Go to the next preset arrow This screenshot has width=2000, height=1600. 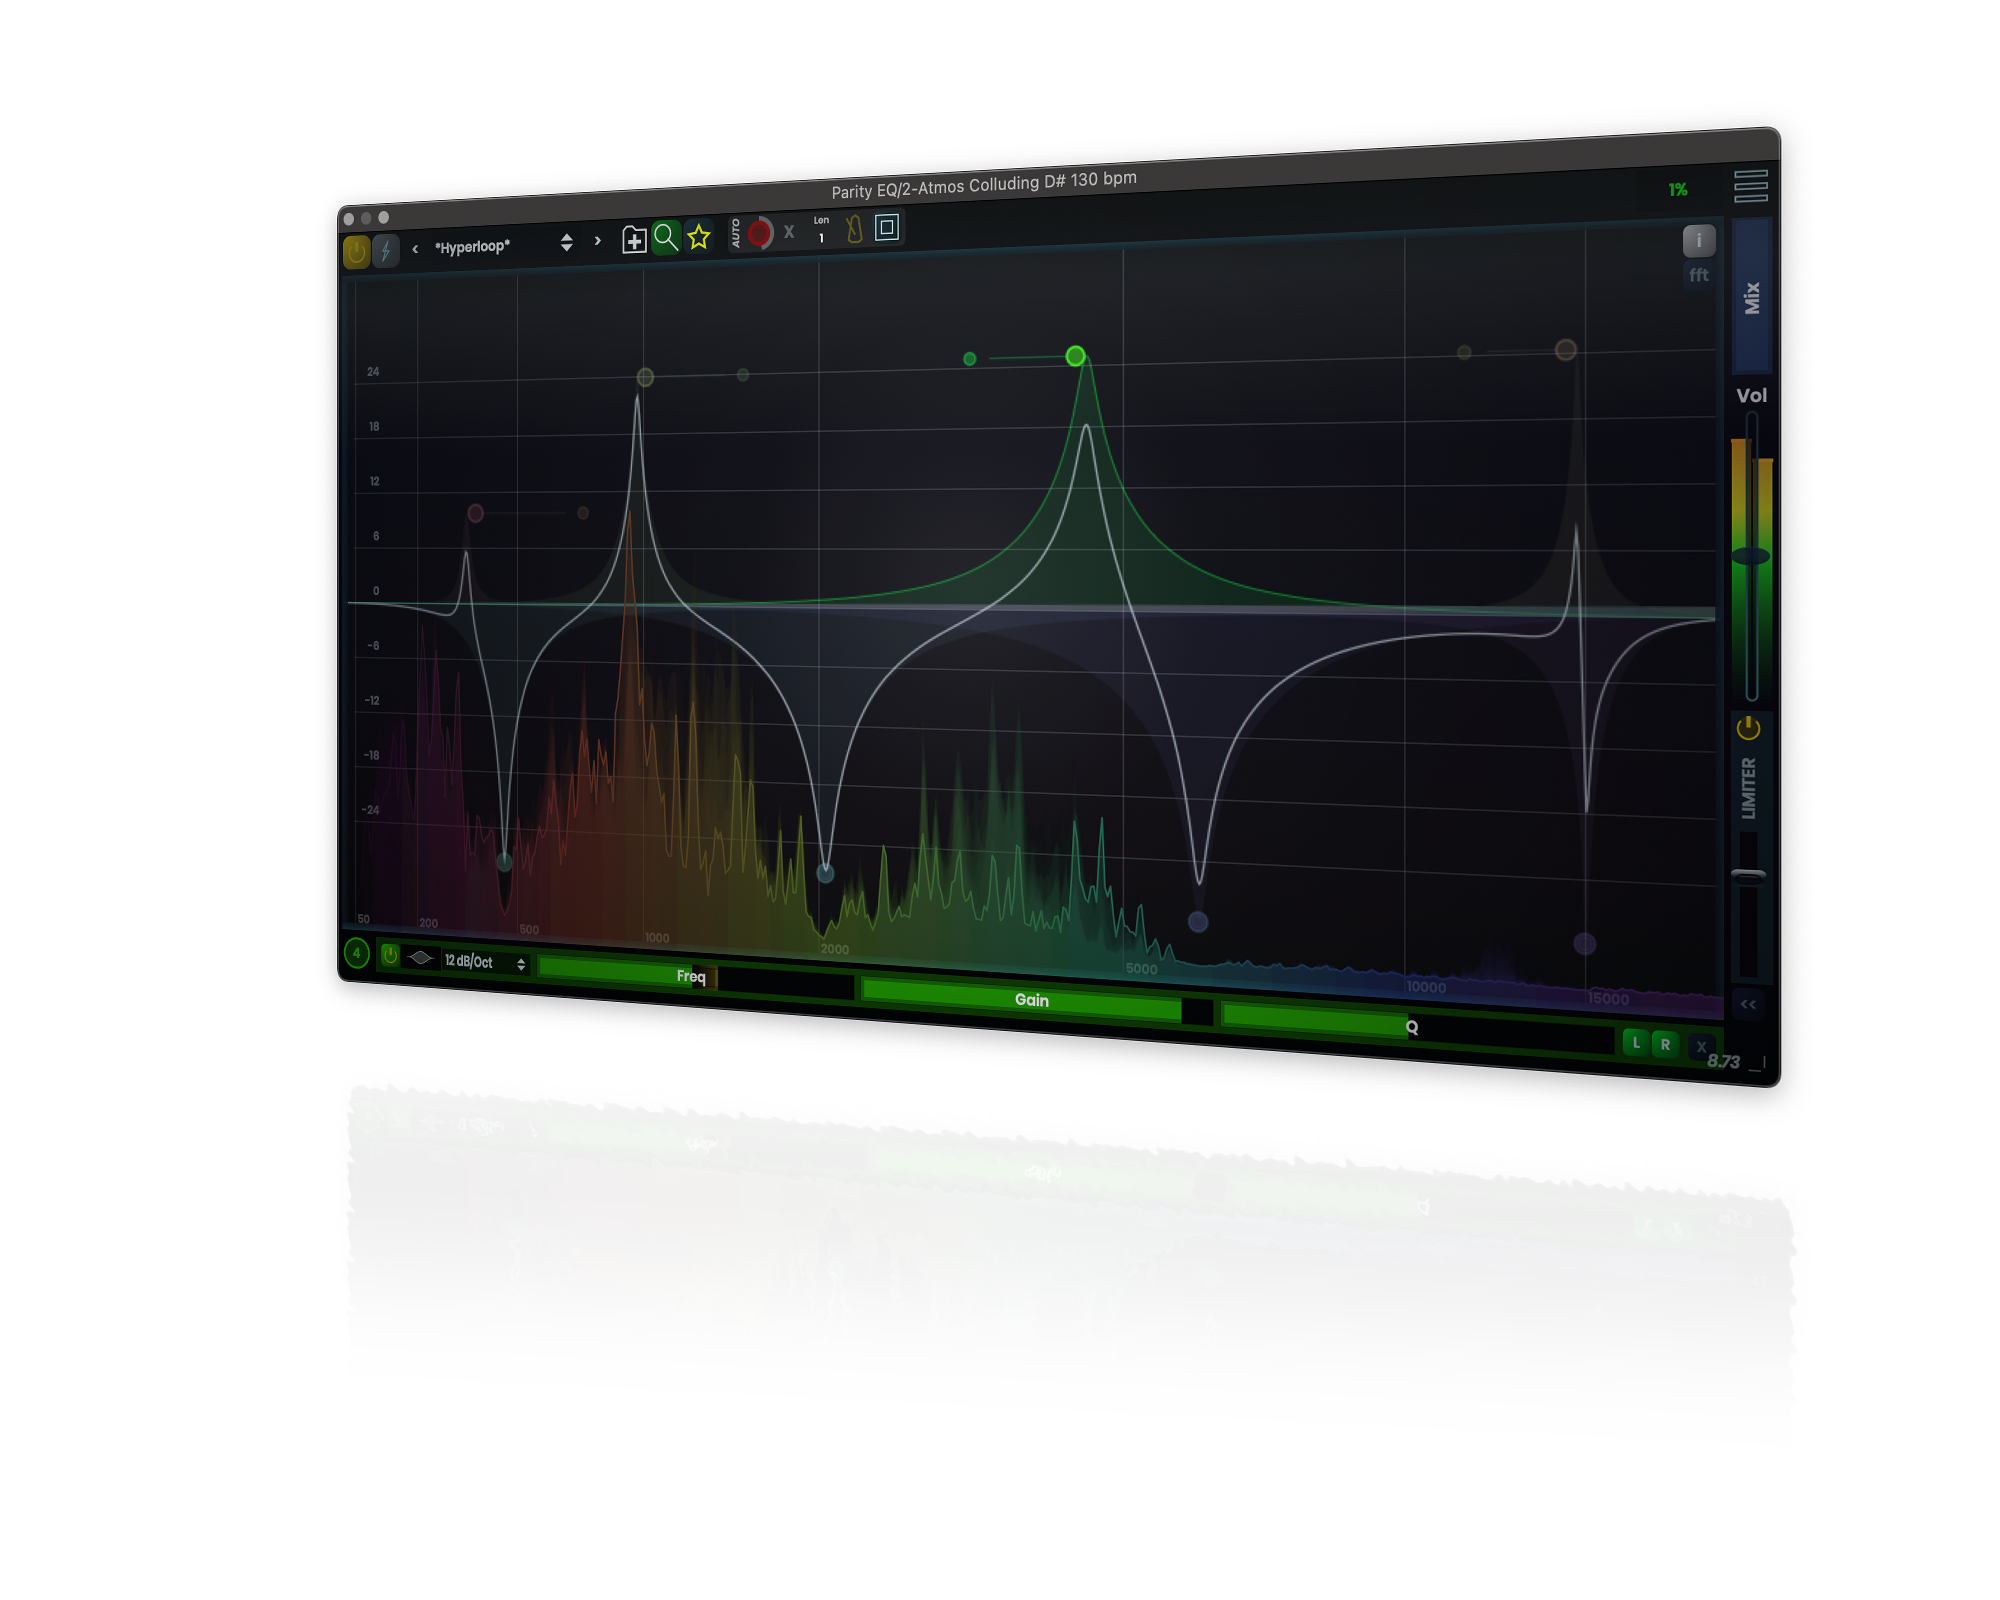click(x=597, y=241)
